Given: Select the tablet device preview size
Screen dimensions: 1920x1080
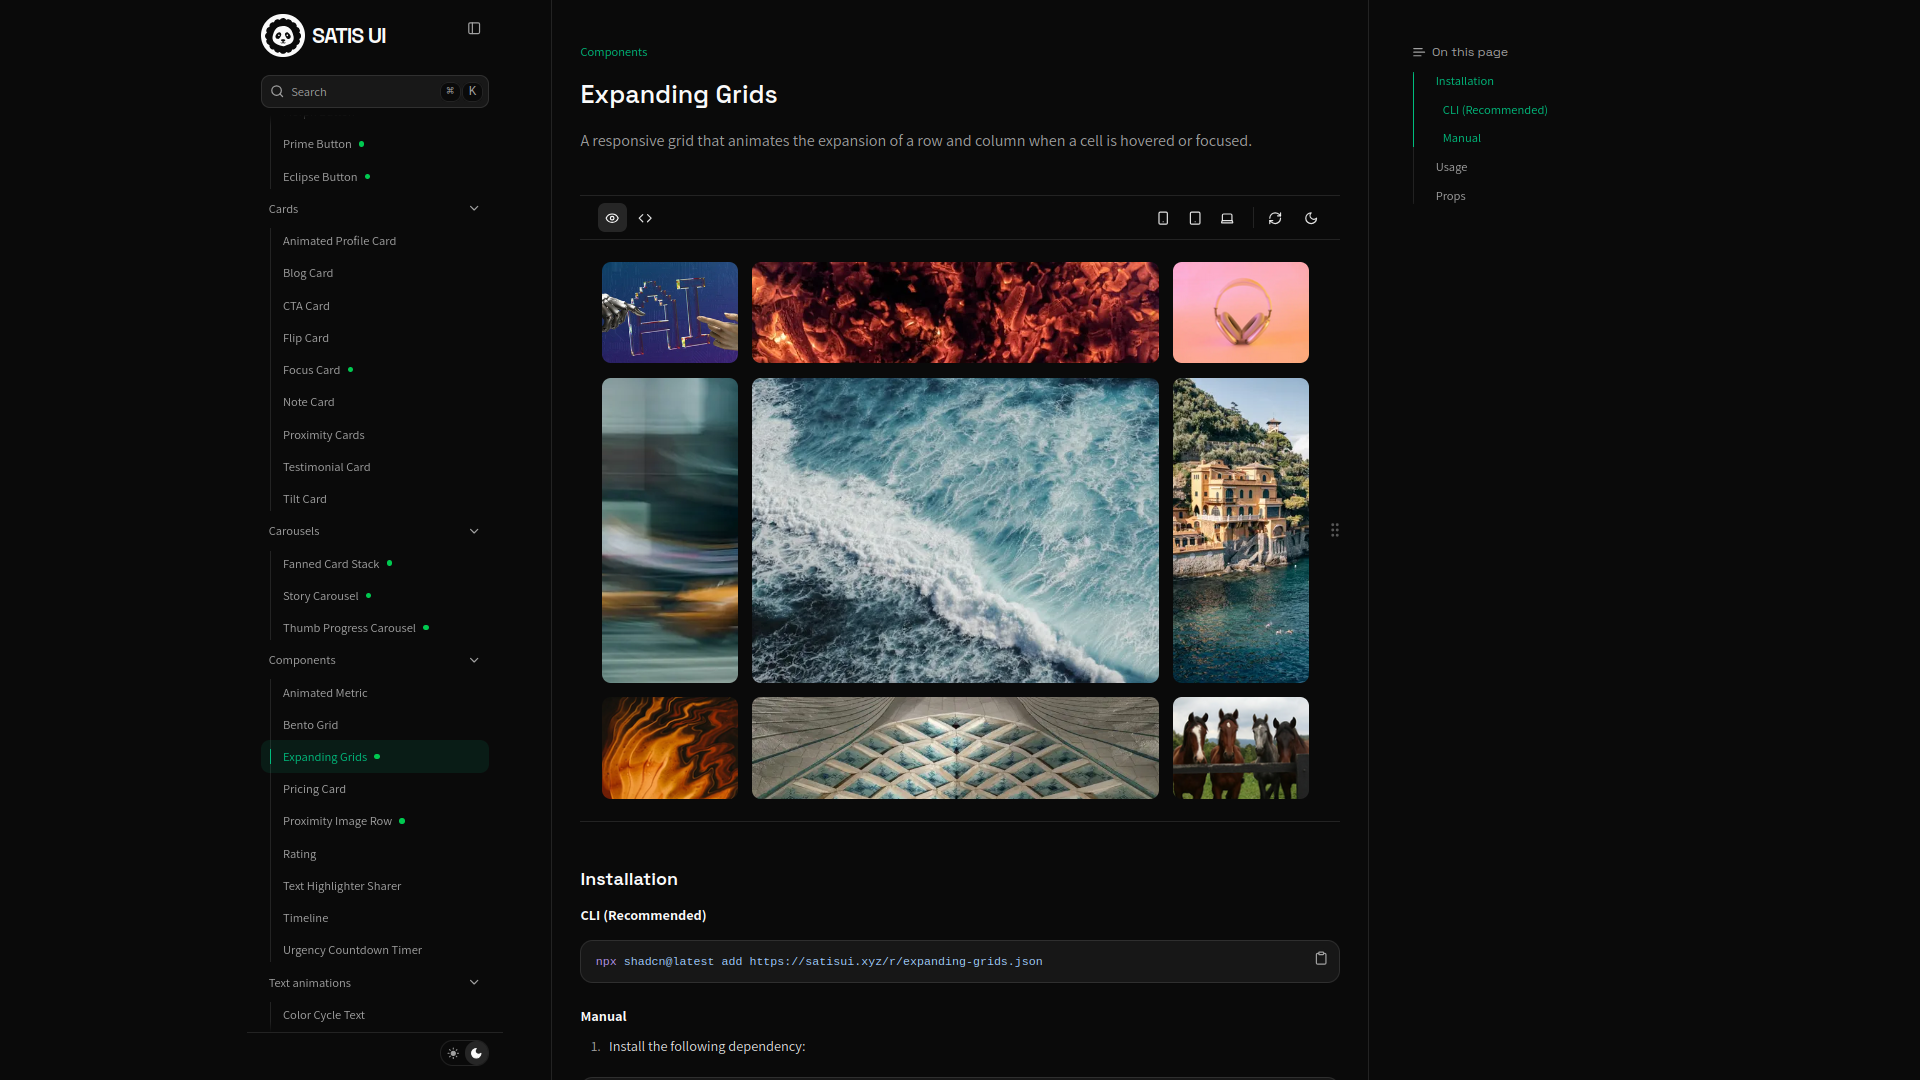Looking at the screenshot, I should point(1194,217).
